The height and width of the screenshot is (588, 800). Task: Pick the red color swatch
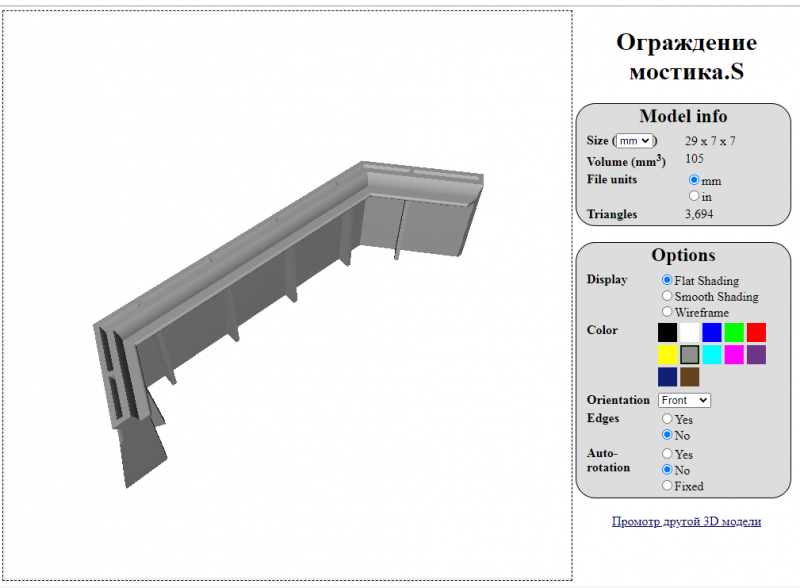coord(756,332)
